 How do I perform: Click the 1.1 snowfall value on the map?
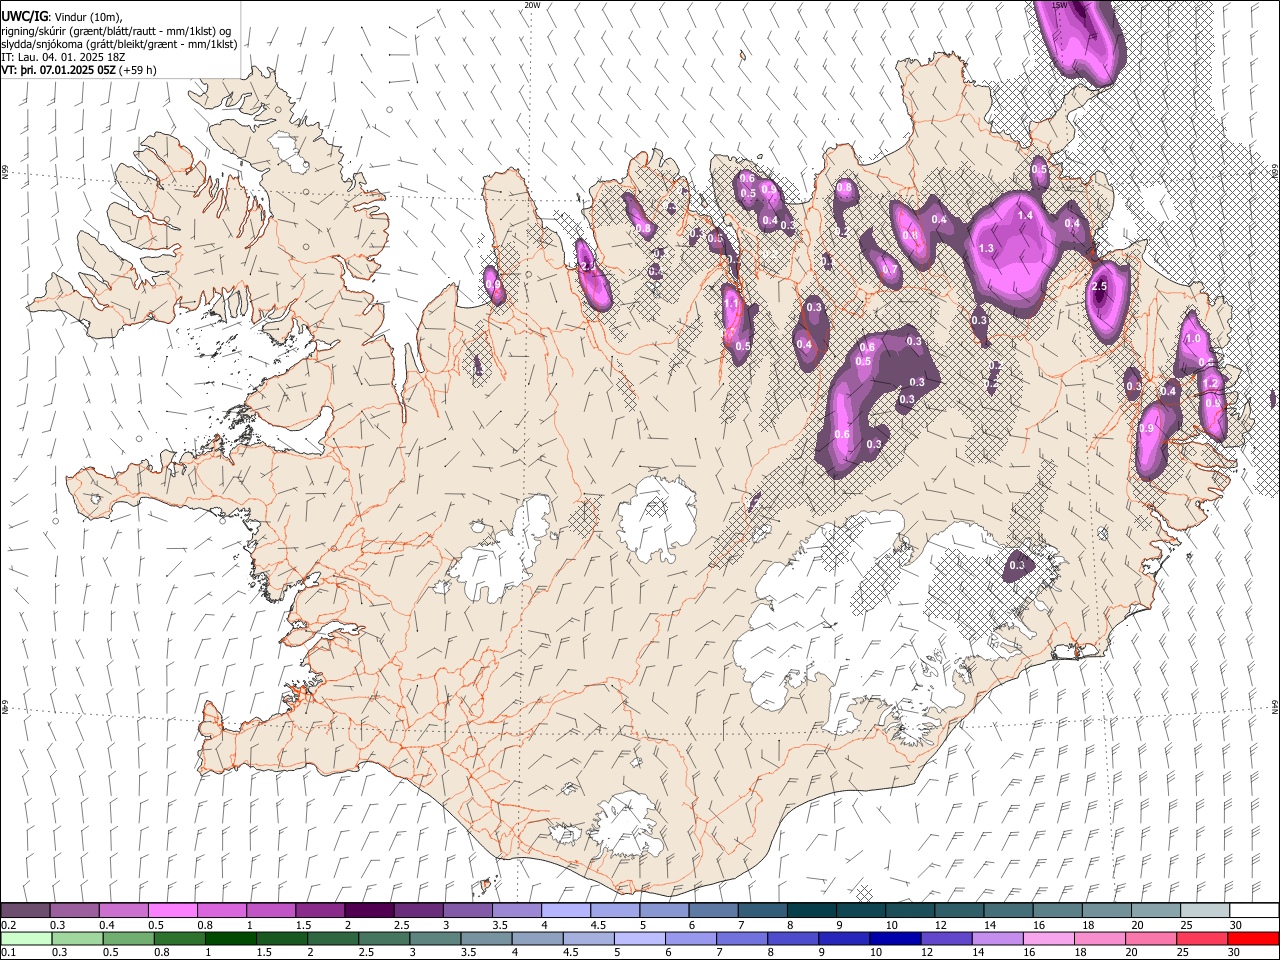pos(731,304)
